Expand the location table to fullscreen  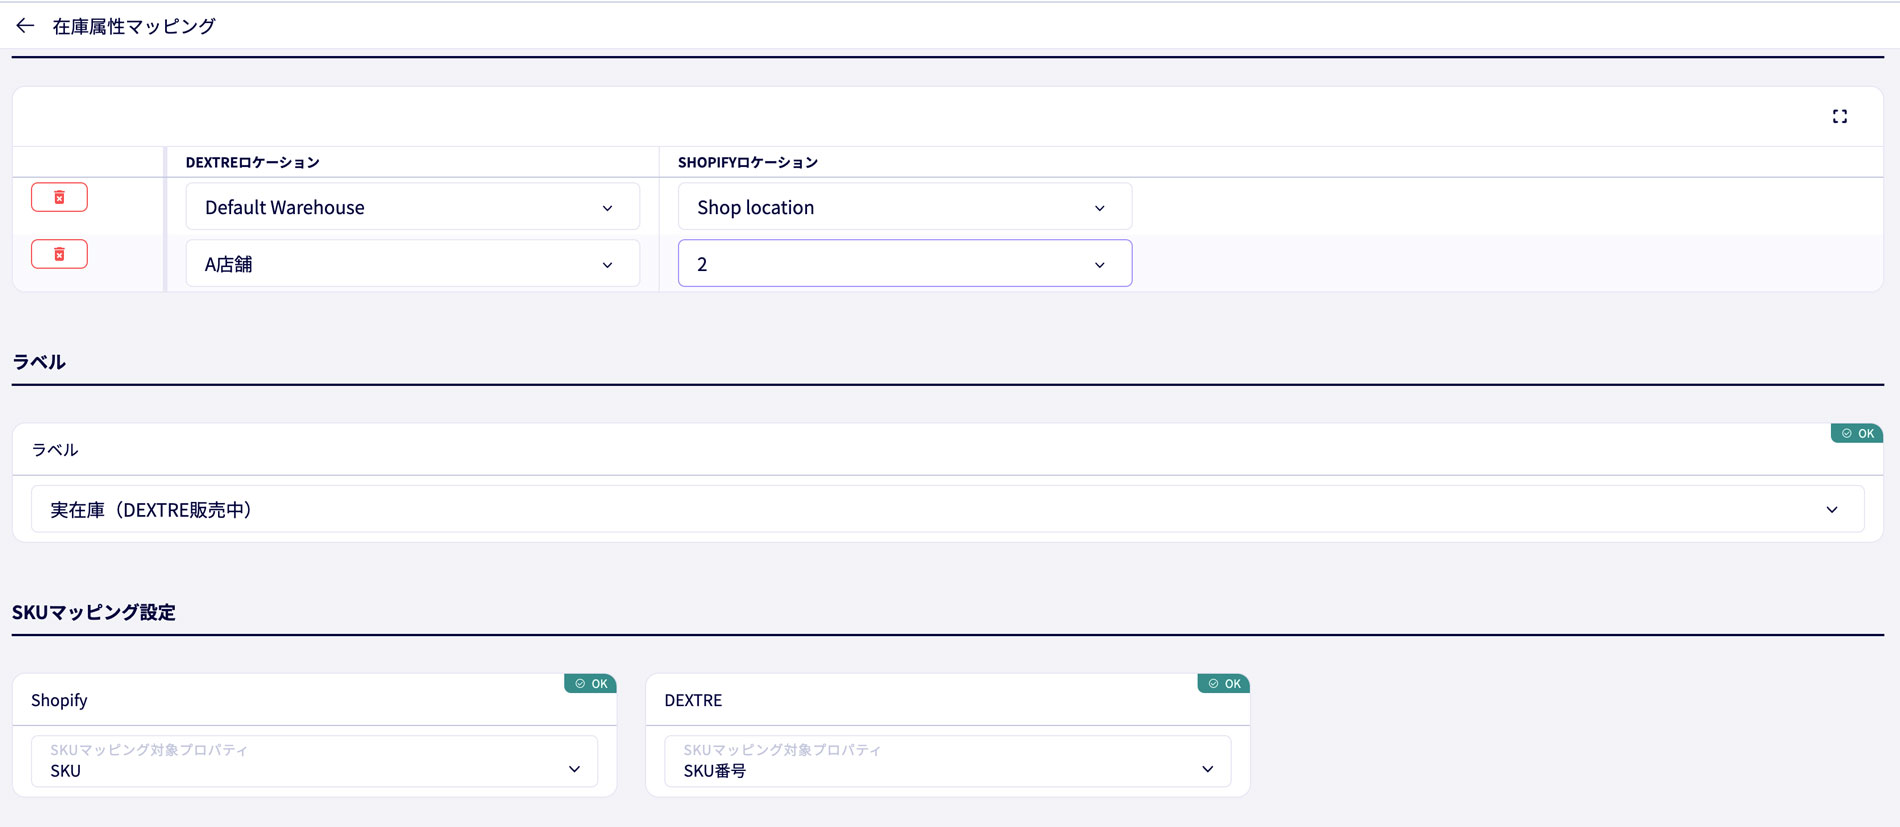point(1839,117)
